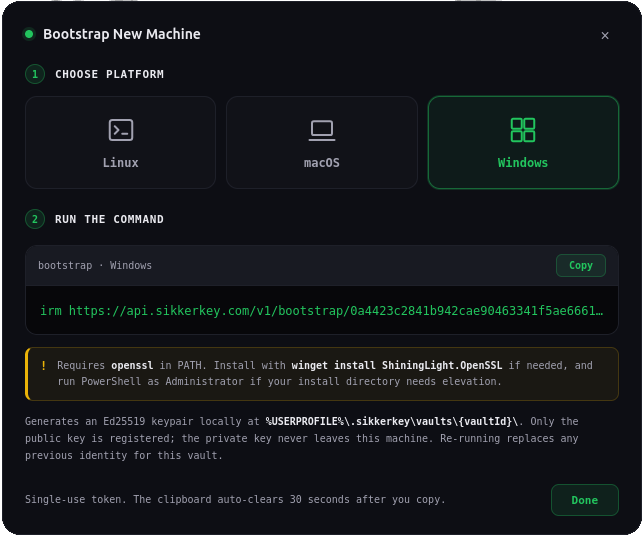The image size is (643, 536).
Task: Click the Linux terminal icon
Action: pyautogui.click(x=121, y=130)
